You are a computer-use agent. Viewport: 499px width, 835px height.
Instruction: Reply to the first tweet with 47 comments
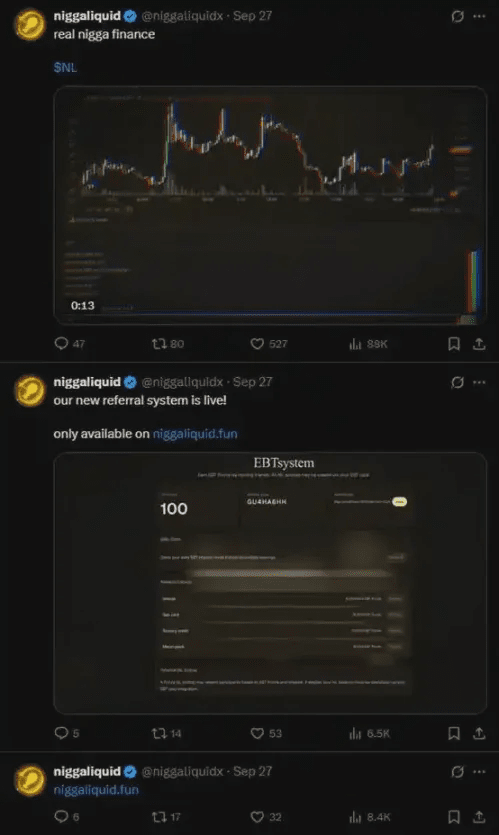click(69, 344)
